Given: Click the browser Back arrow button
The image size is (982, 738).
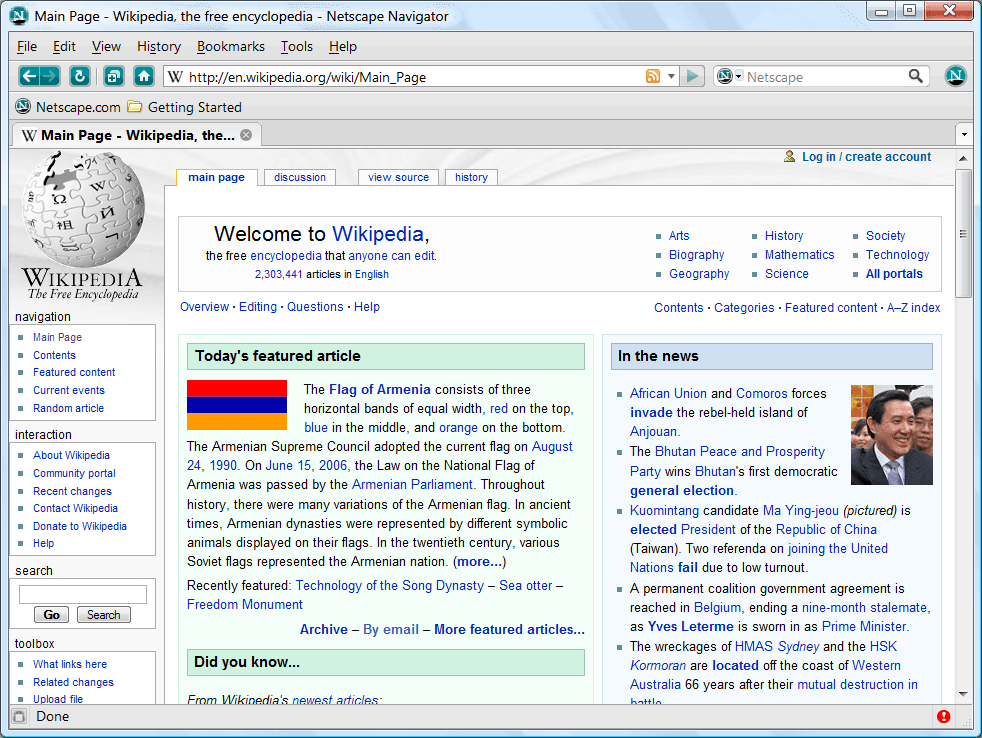Looking at the screenshot, I should coord(30,76).
